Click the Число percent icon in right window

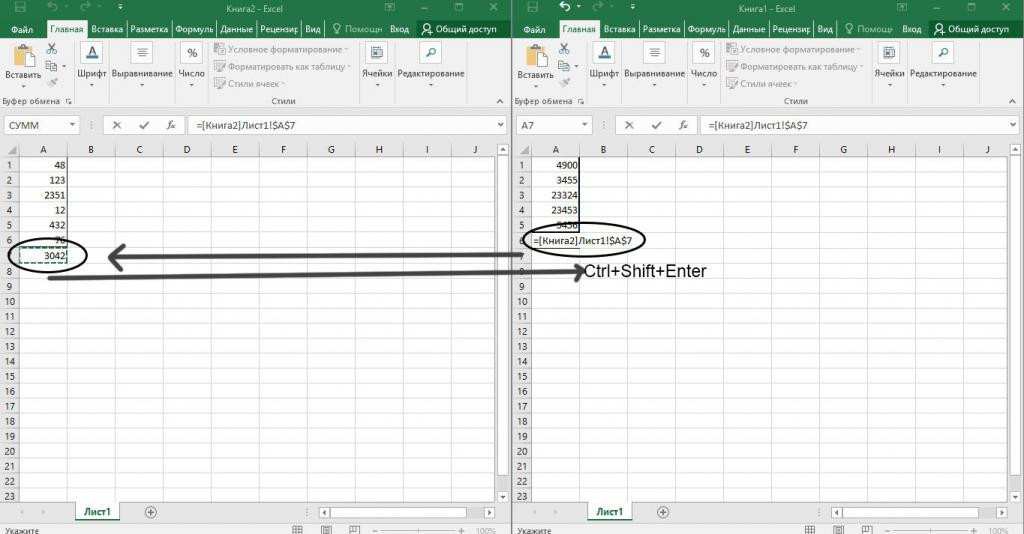704,53
